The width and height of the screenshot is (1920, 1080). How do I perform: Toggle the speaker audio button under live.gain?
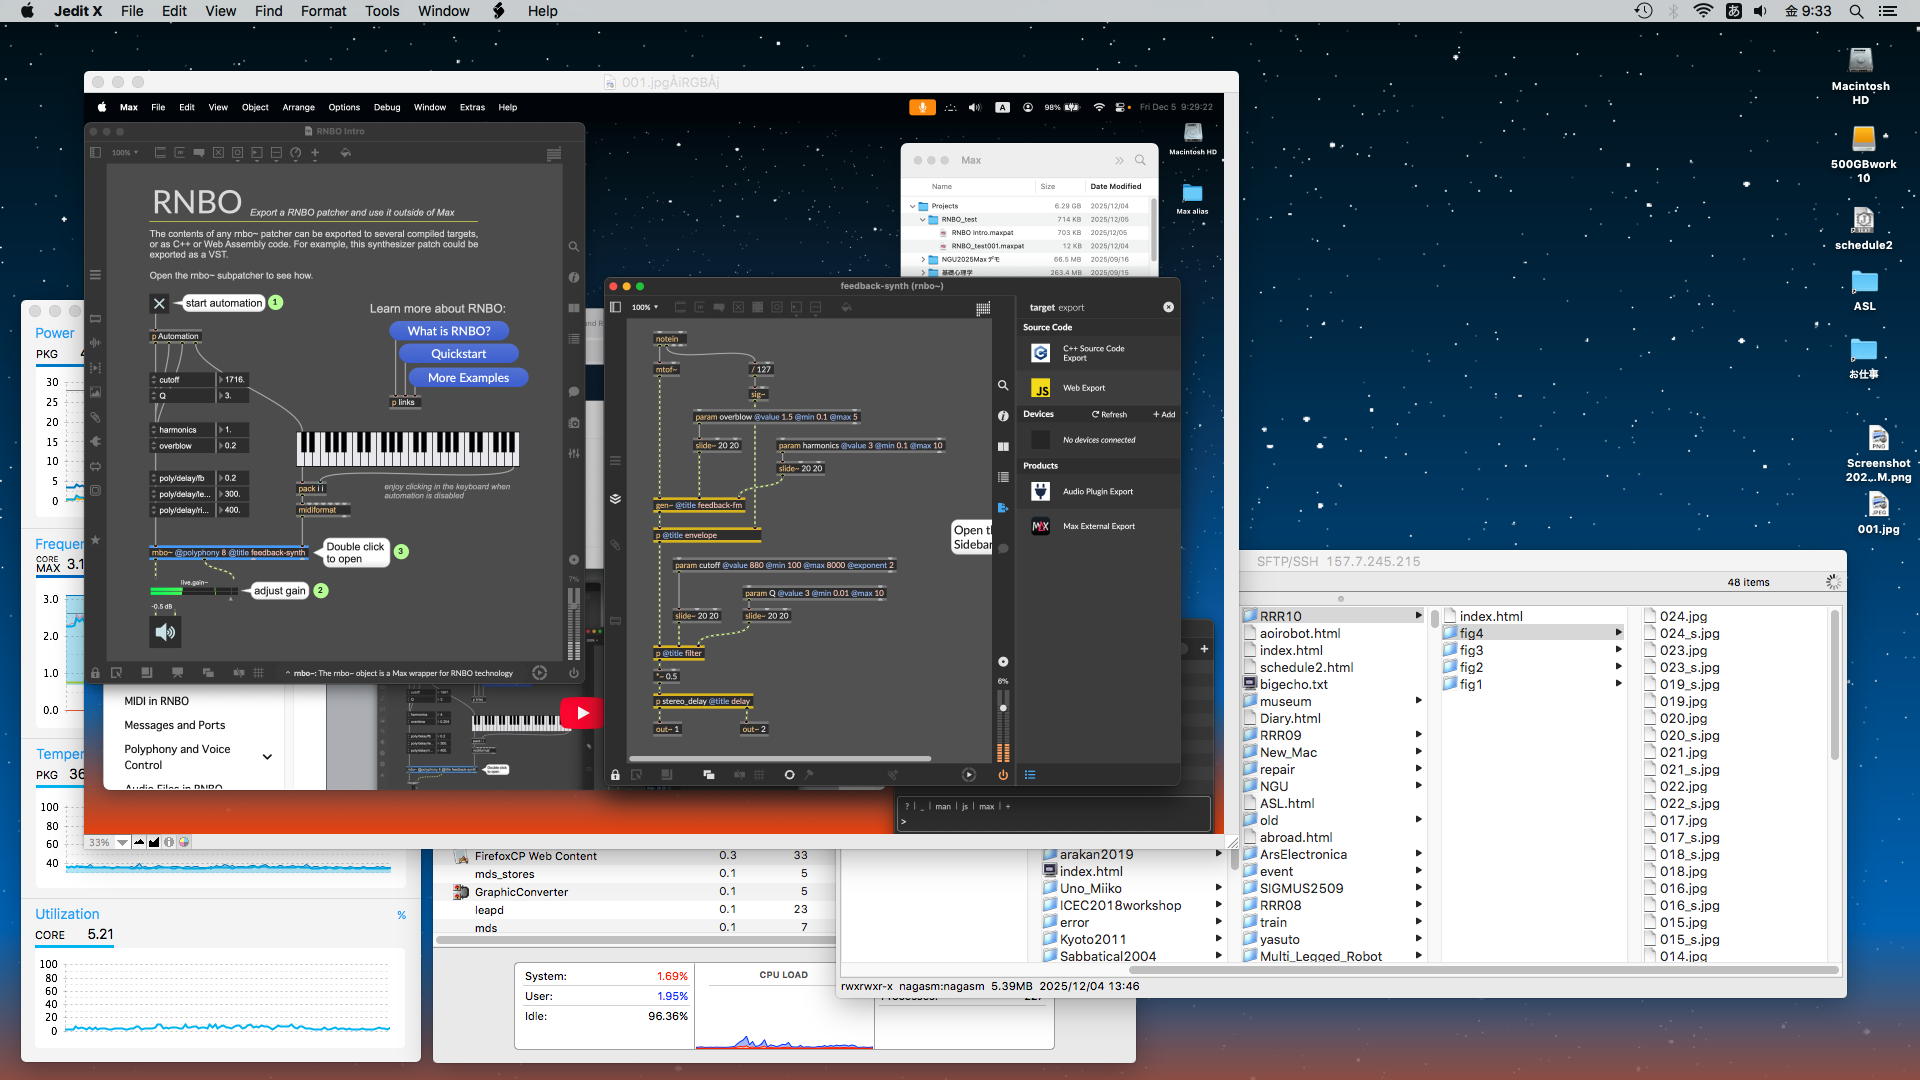(x=165, y=632)
